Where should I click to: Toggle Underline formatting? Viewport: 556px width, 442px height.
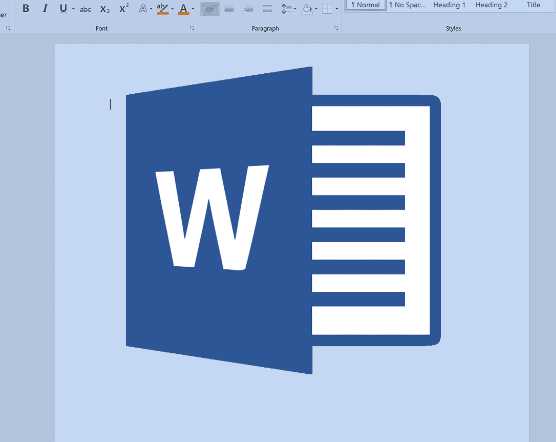[x=63, y=8]
